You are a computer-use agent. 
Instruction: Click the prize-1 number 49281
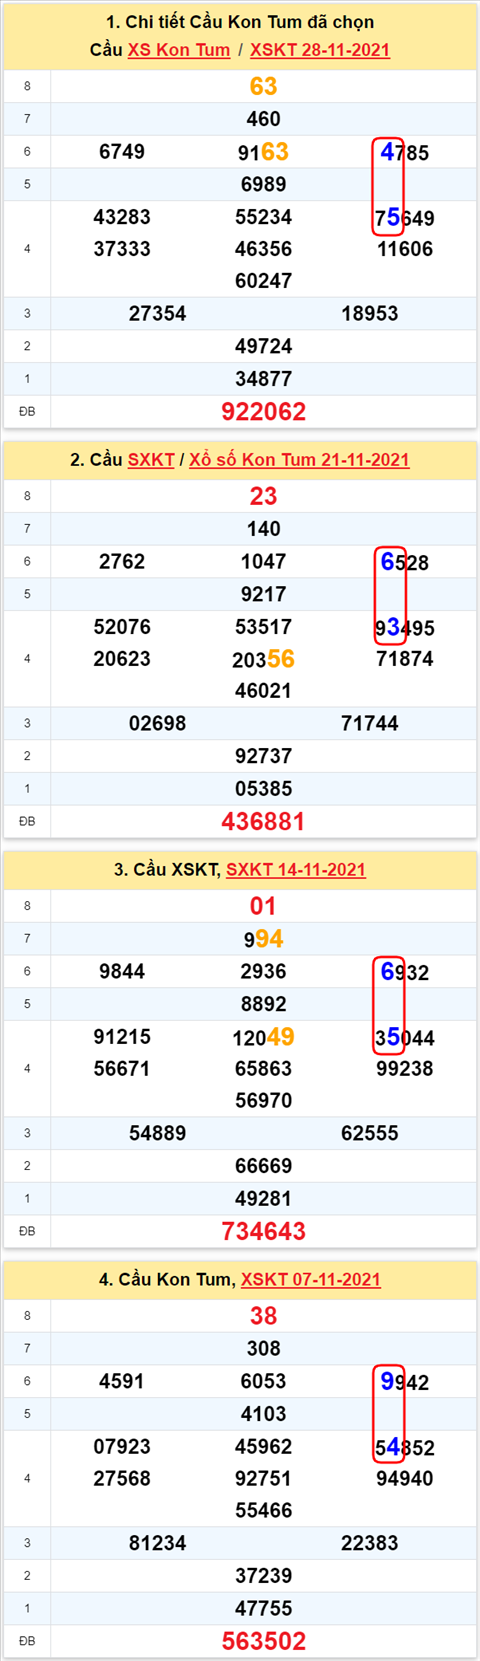click(264, 1199)
